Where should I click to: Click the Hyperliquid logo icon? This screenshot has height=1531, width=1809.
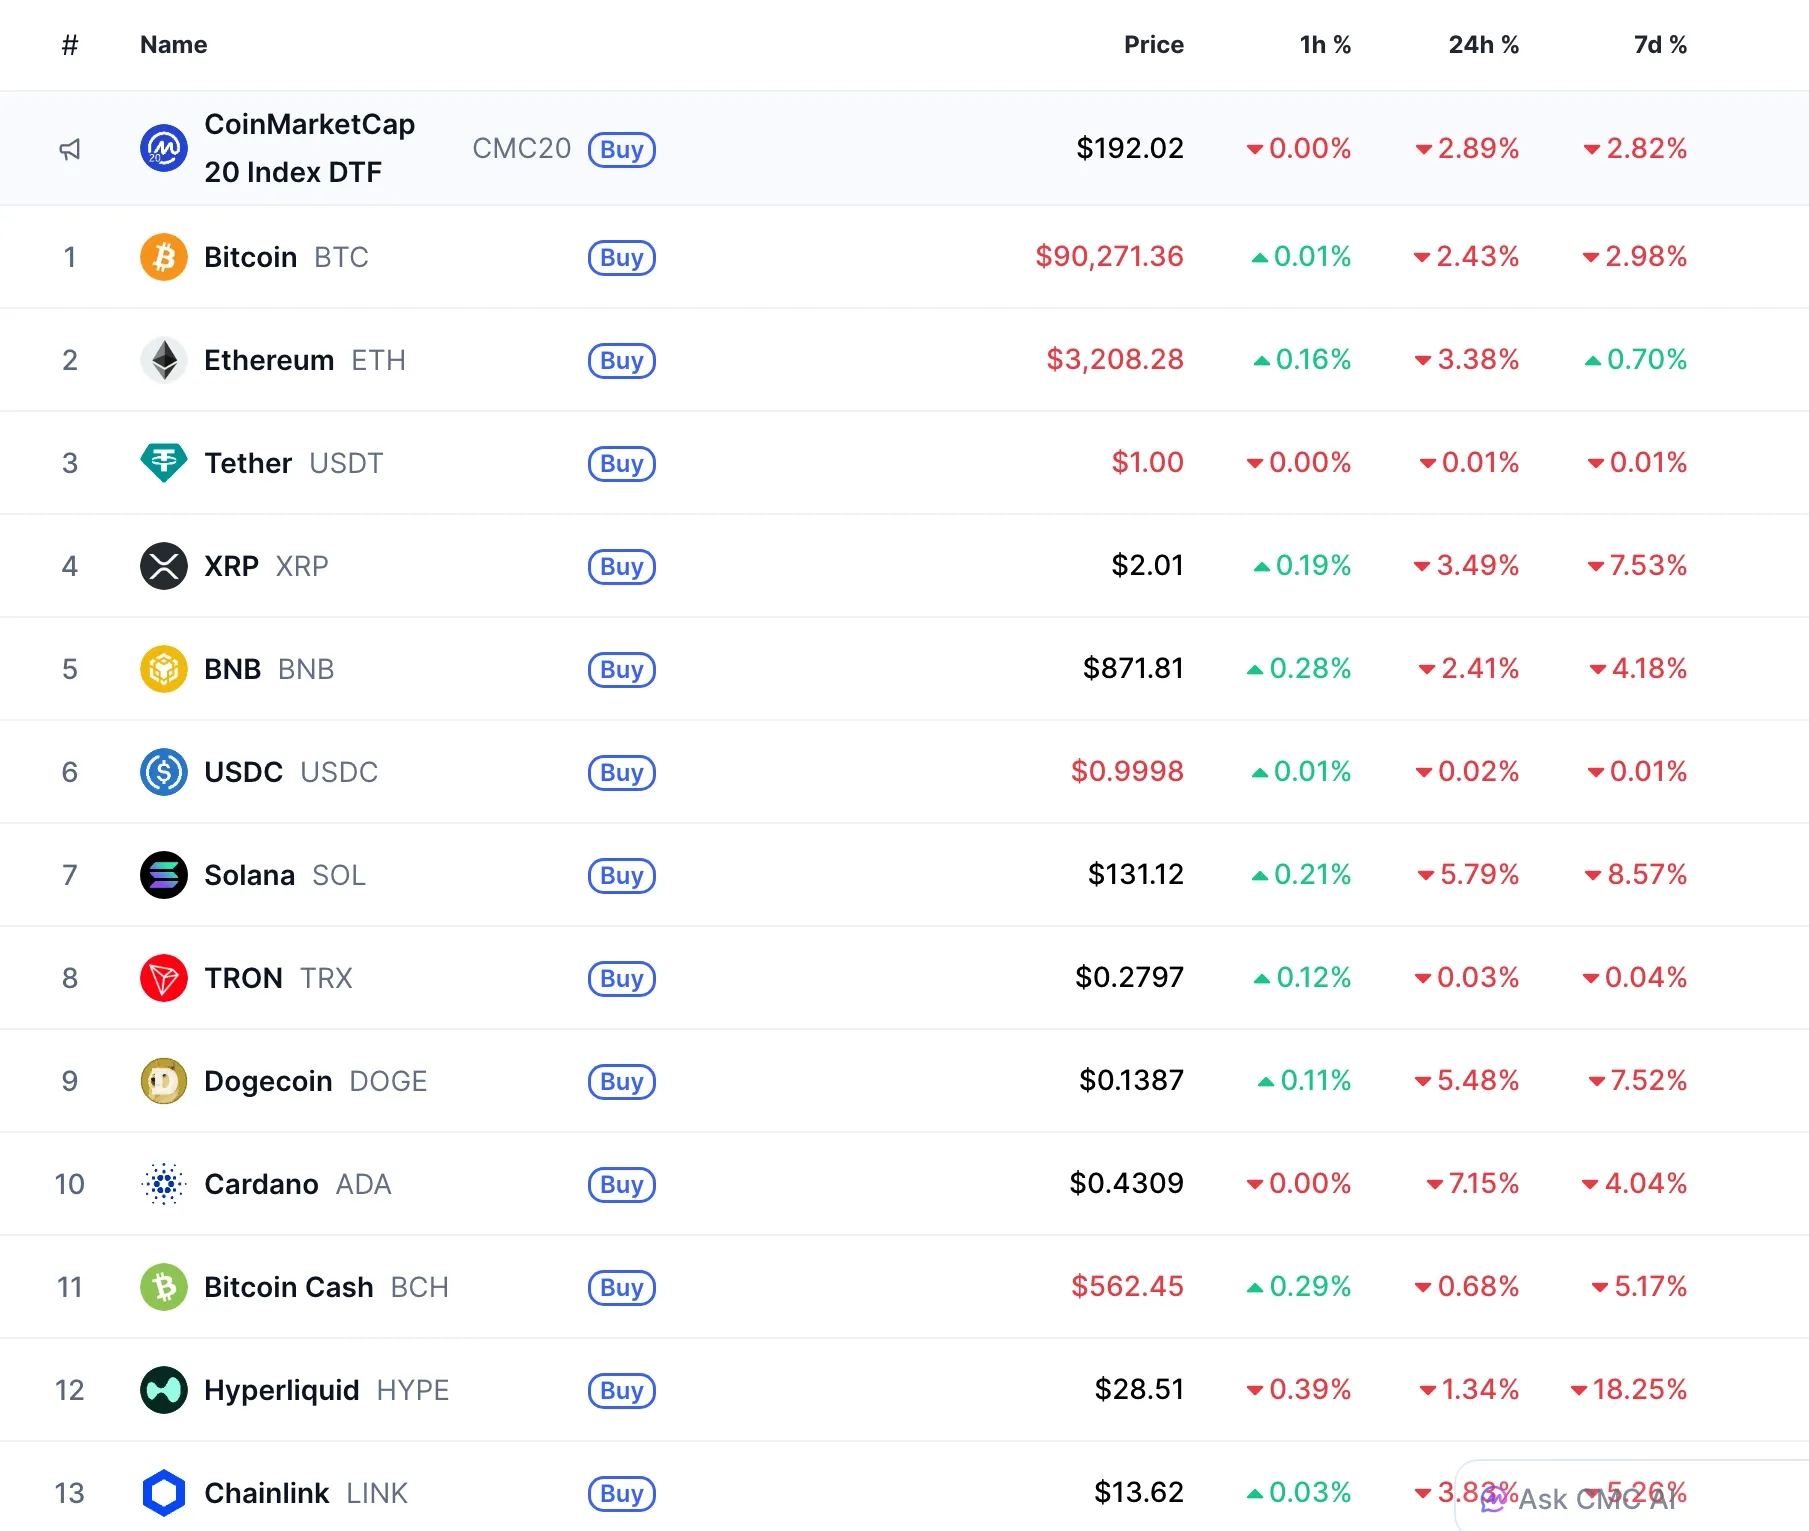point(163,1390)
